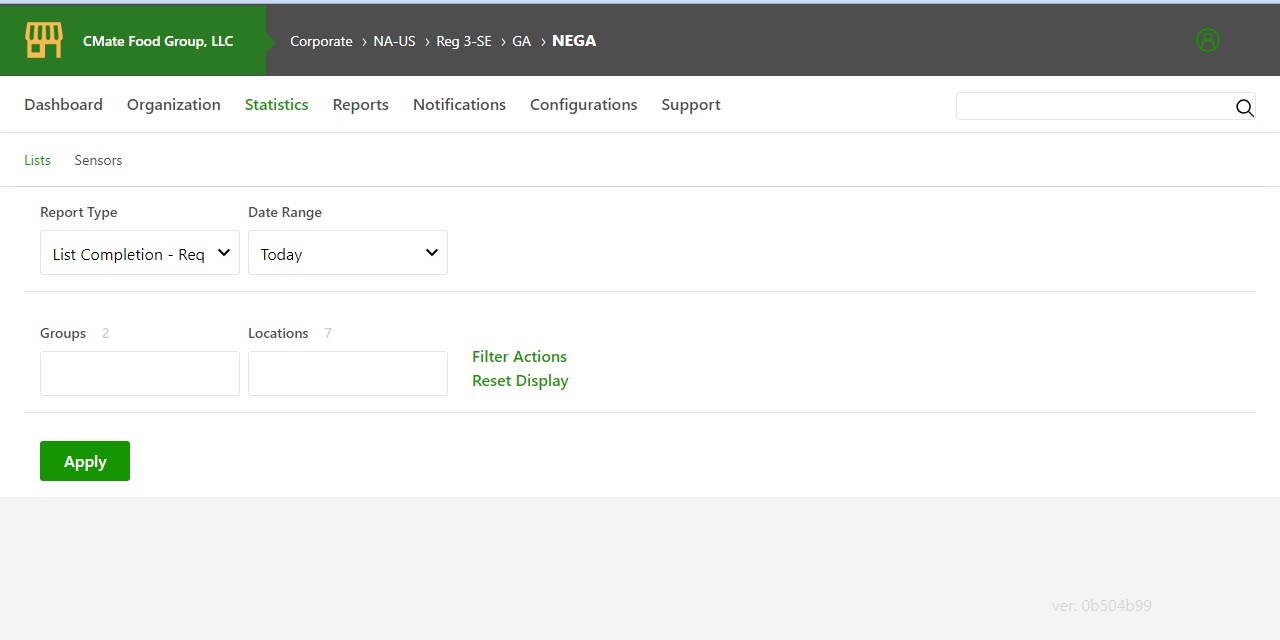Focus the Groups input field

140,373
